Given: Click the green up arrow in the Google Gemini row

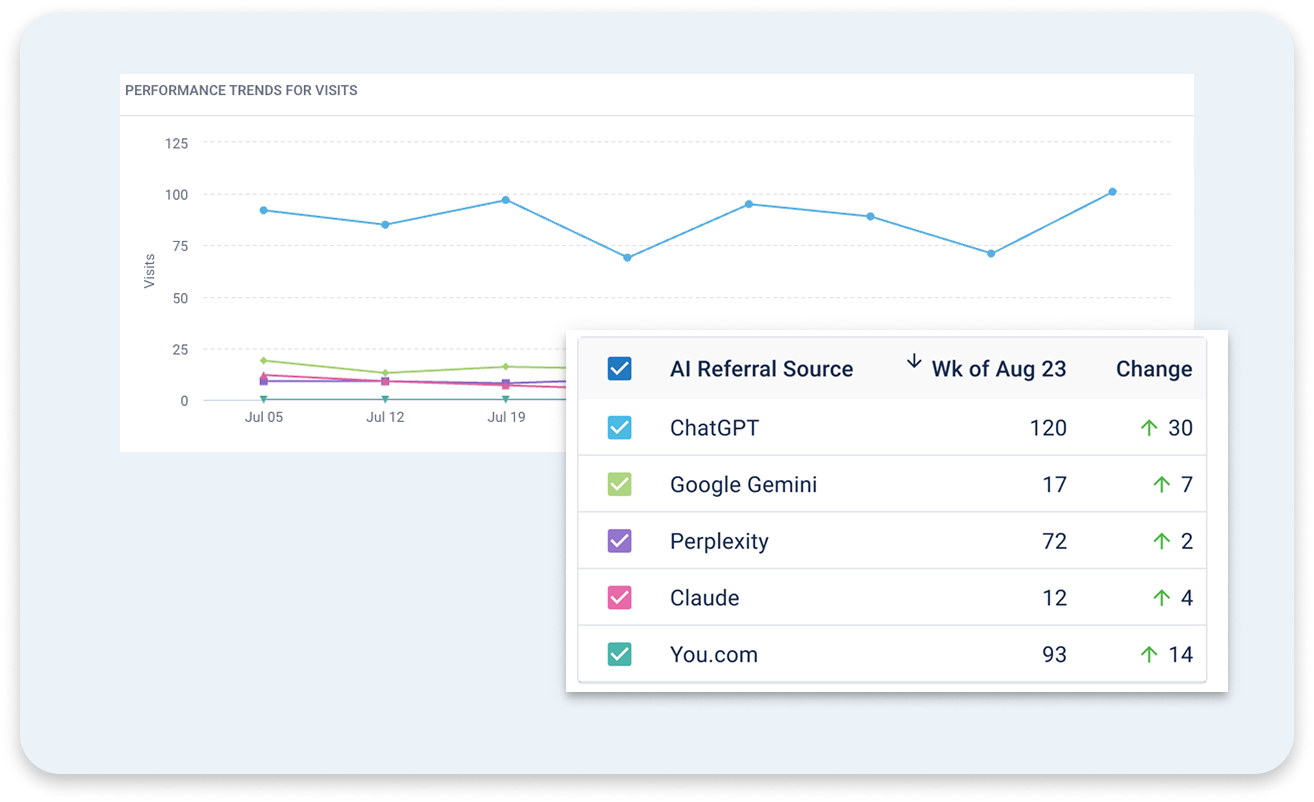Looking at the screenshot, I should (x=1161, y=485).
